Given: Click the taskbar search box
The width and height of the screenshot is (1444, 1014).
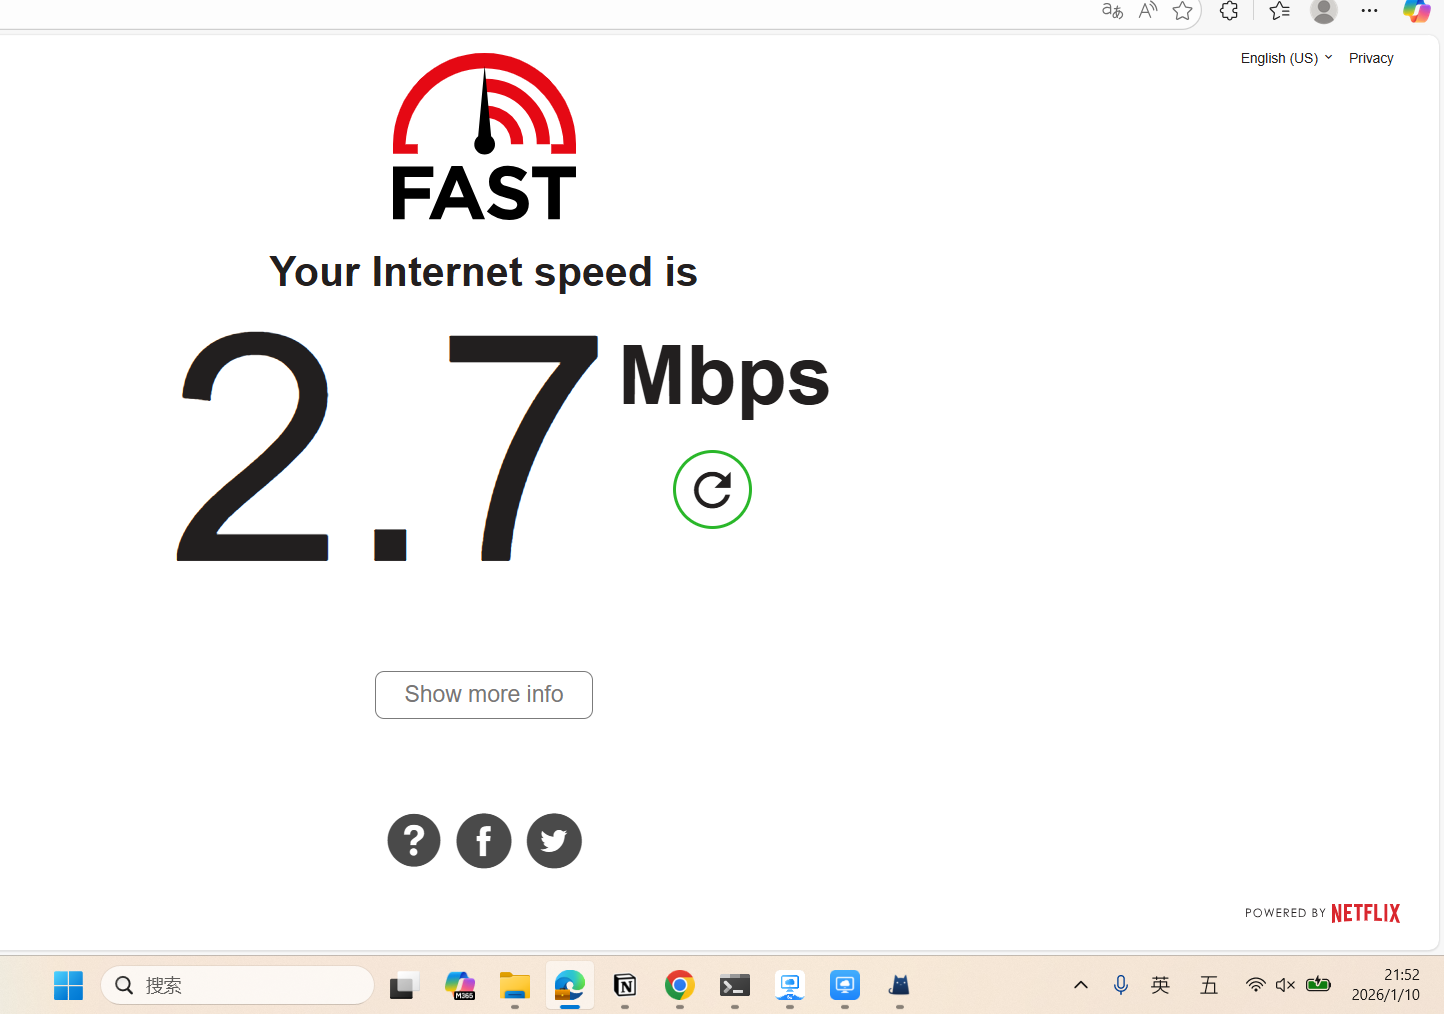Looking at the screenshot, I should 238,985.
